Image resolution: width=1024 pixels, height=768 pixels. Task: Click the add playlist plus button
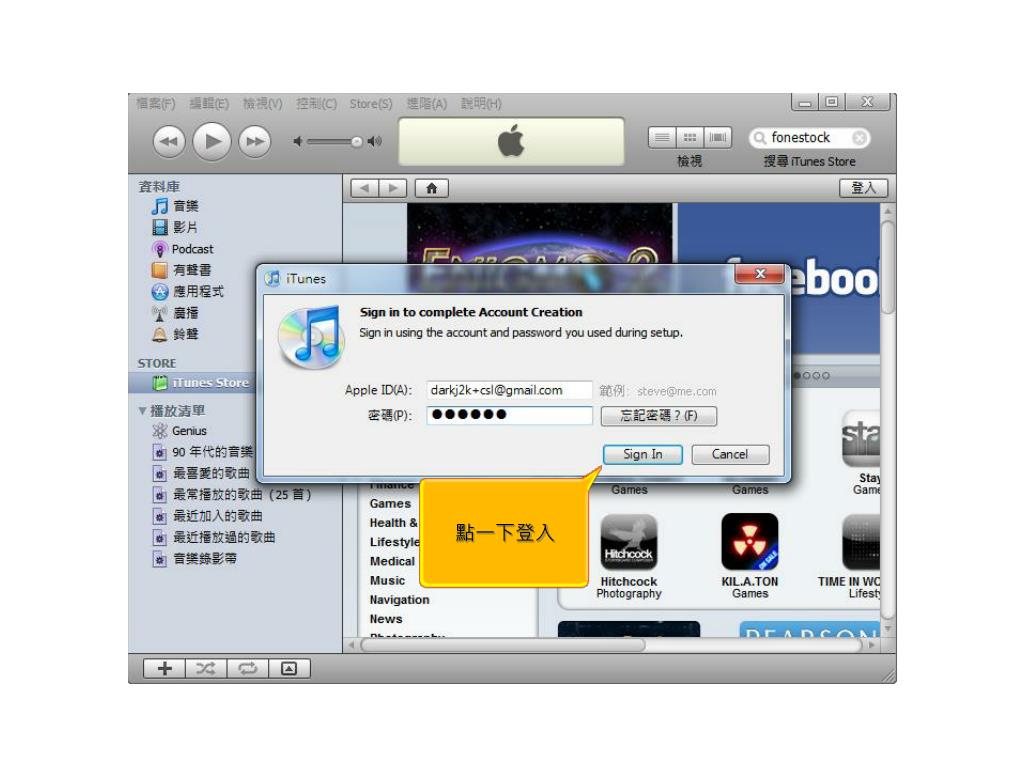coord(165,668)
